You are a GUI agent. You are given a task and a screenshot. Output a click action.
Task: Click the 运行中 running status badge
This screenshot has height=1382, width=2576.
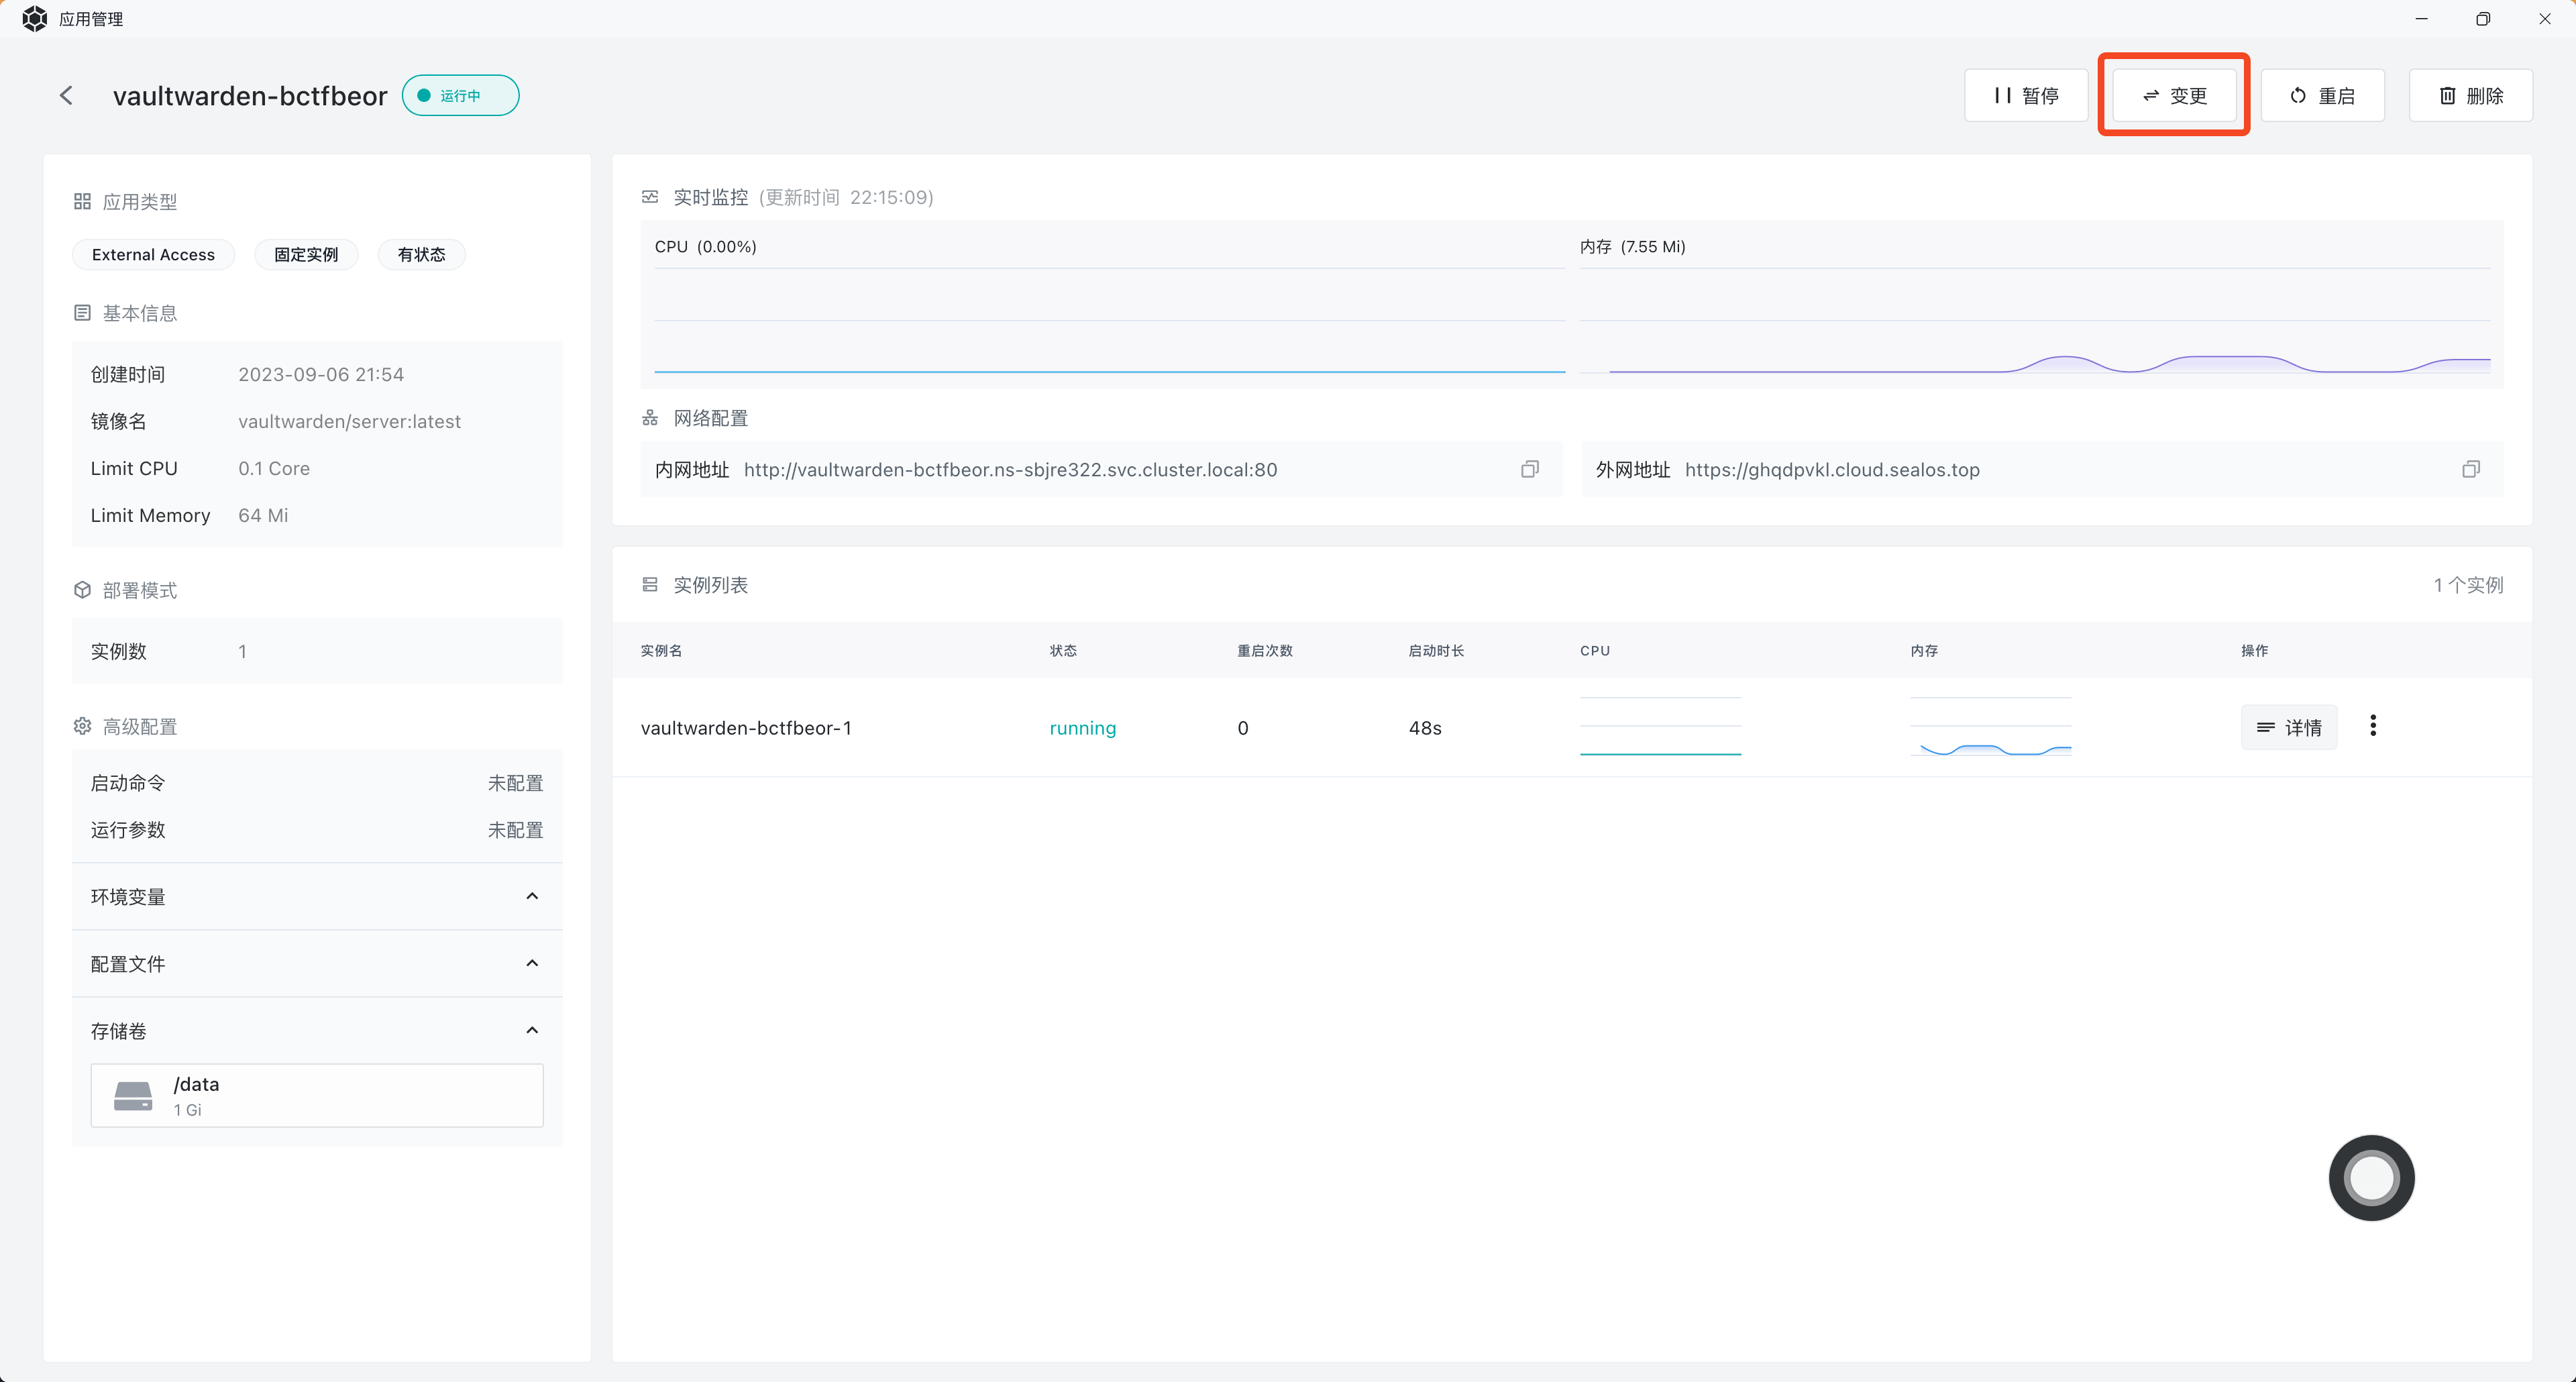pyautogui.click(x=460, y=96)
